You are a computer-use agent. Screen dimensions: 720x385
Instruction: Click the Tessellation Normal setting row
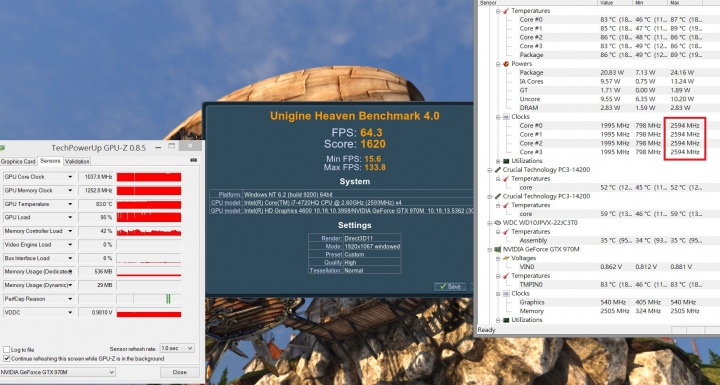354,271
